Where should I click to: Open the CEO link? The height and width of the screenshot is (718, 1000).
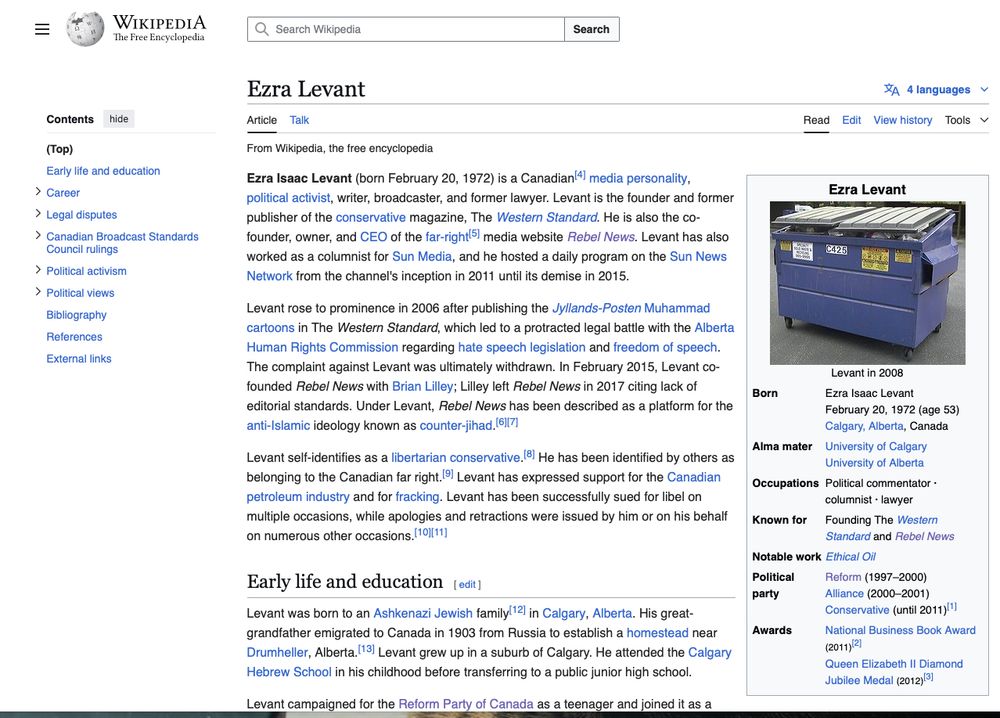tap(373, 237)
